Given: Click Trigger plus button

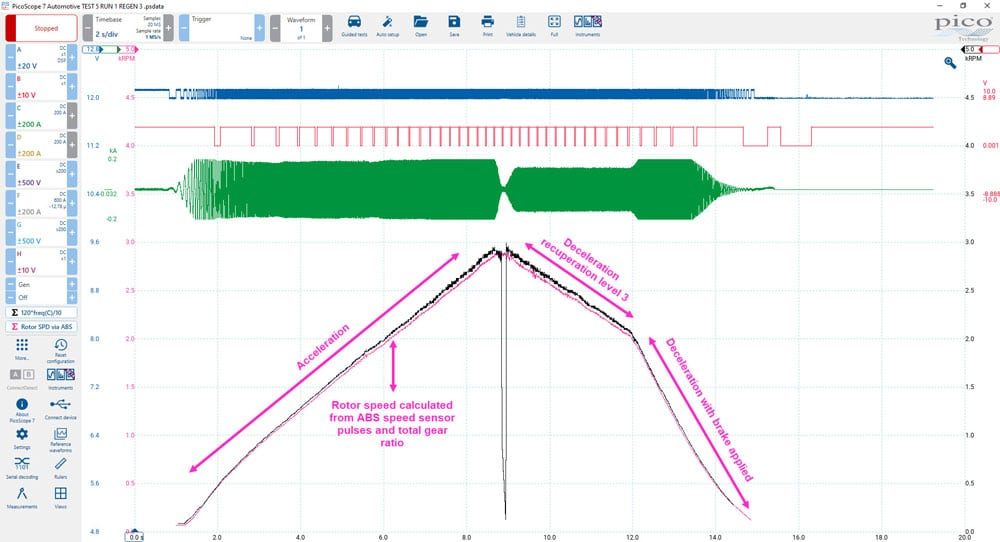Looking at the screenshot, I should click(260, 28).
